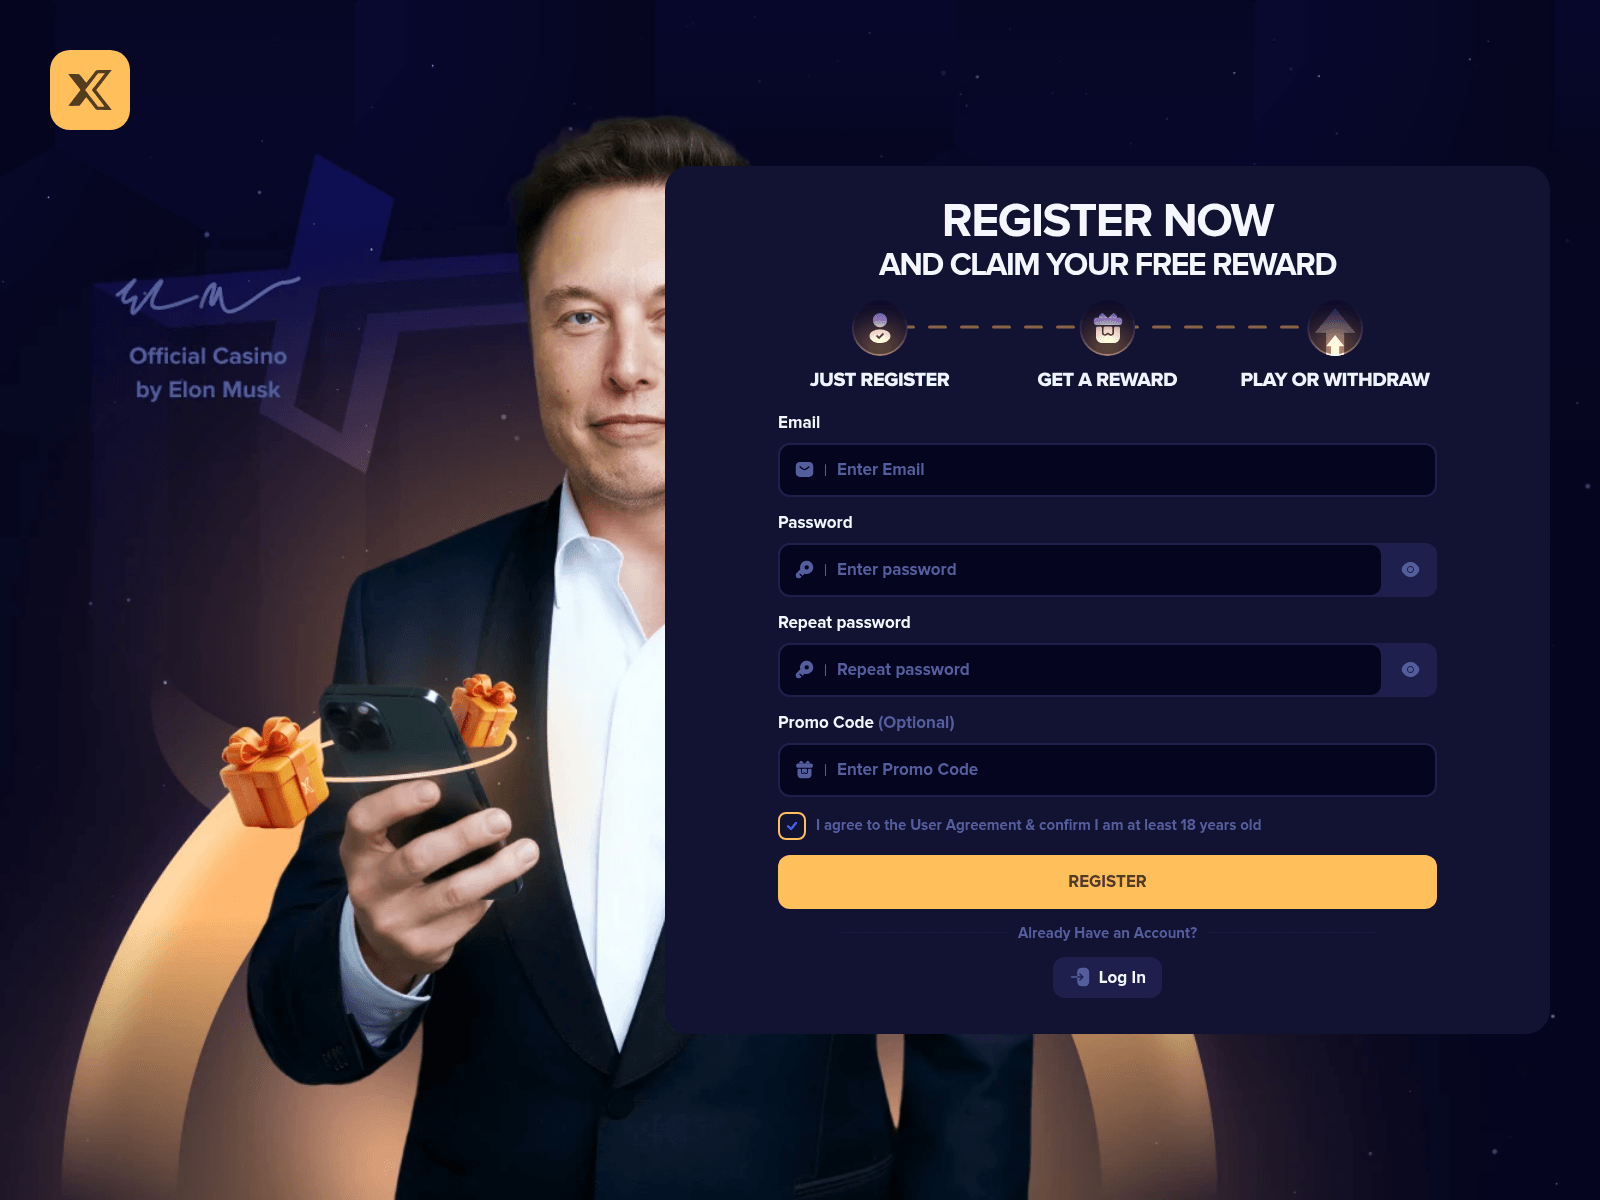Screen dimensions: 1600x1200
Task: Click the Log In button
Action: coord(1107,977)
